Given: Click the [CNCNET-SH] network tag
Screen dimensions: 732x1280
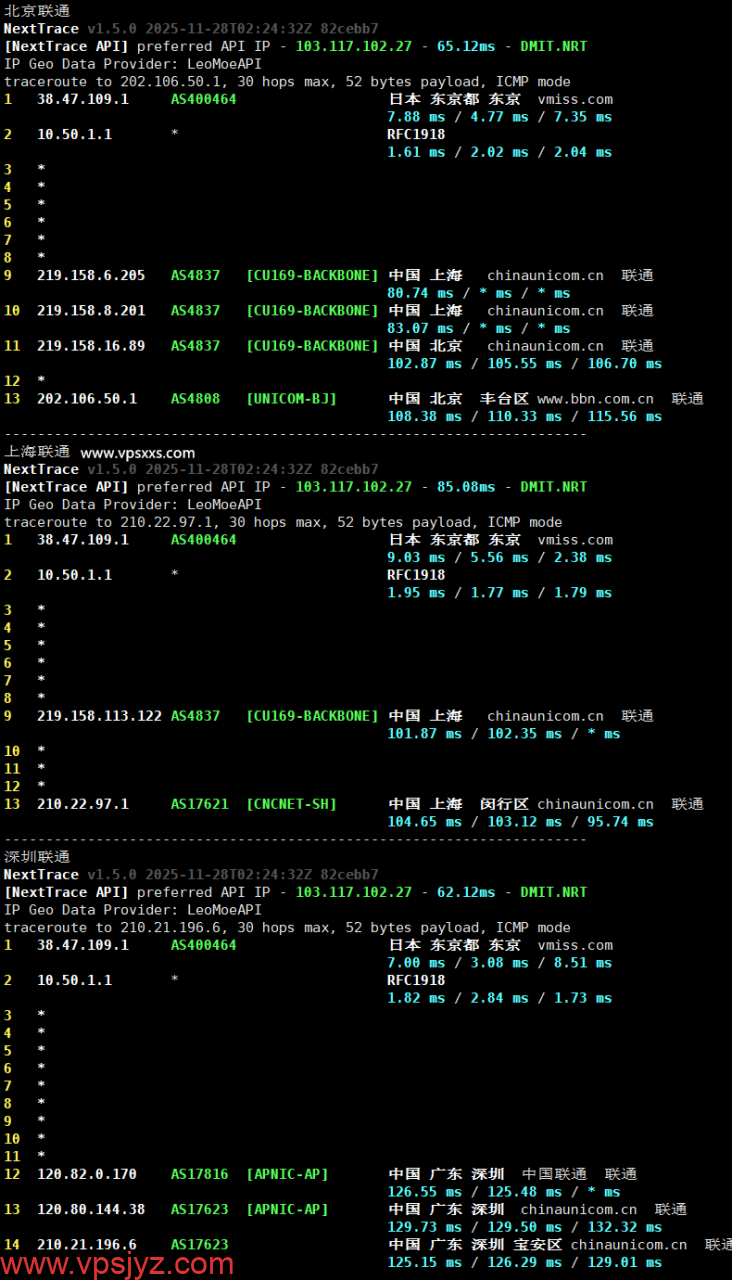Looking at the screenshot, I should coord(291,804).
